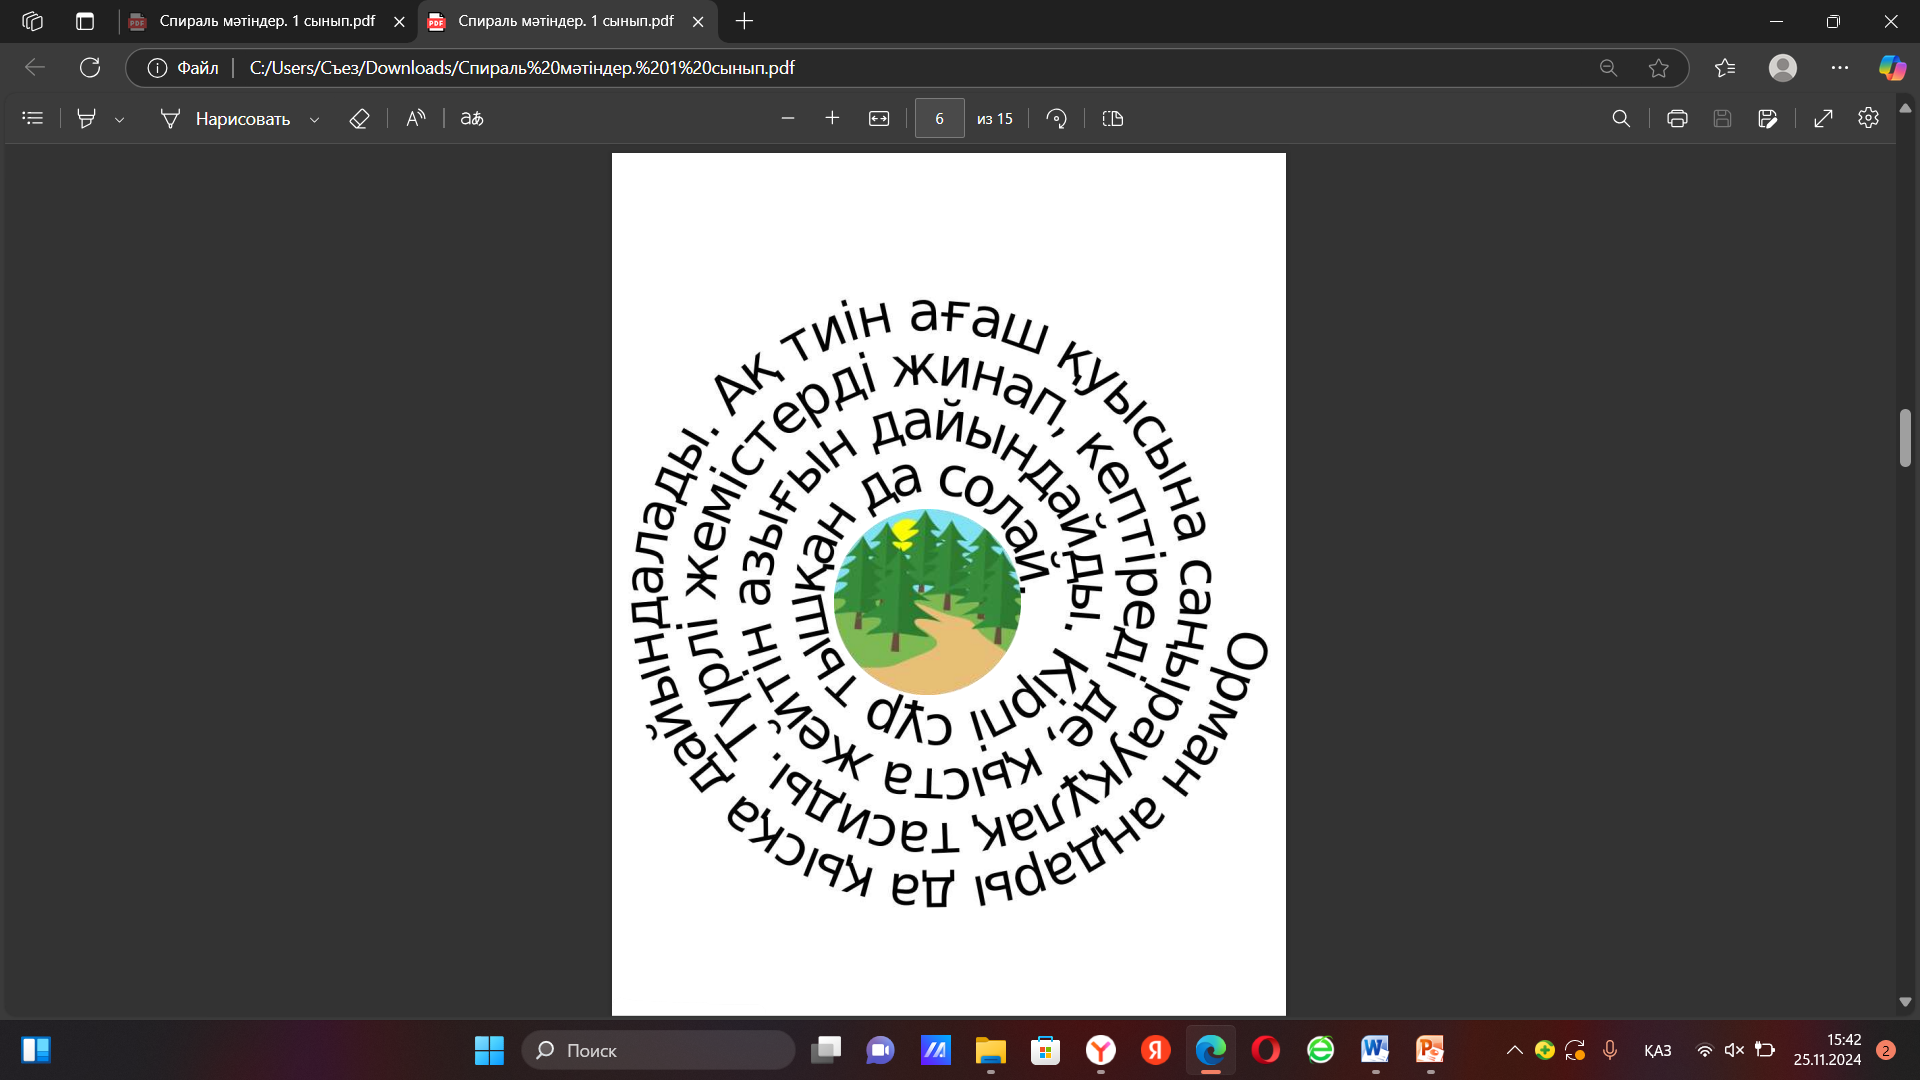Open the PDF search tool
Viewport: 1920px width, 1080px height.
coord(1621,118)
